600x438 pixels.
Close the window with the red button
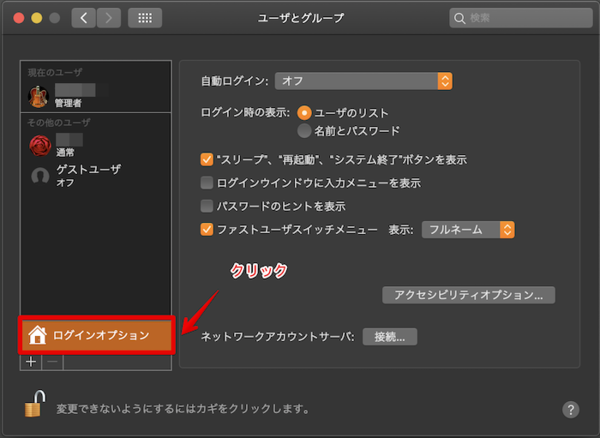click(18, 18)
